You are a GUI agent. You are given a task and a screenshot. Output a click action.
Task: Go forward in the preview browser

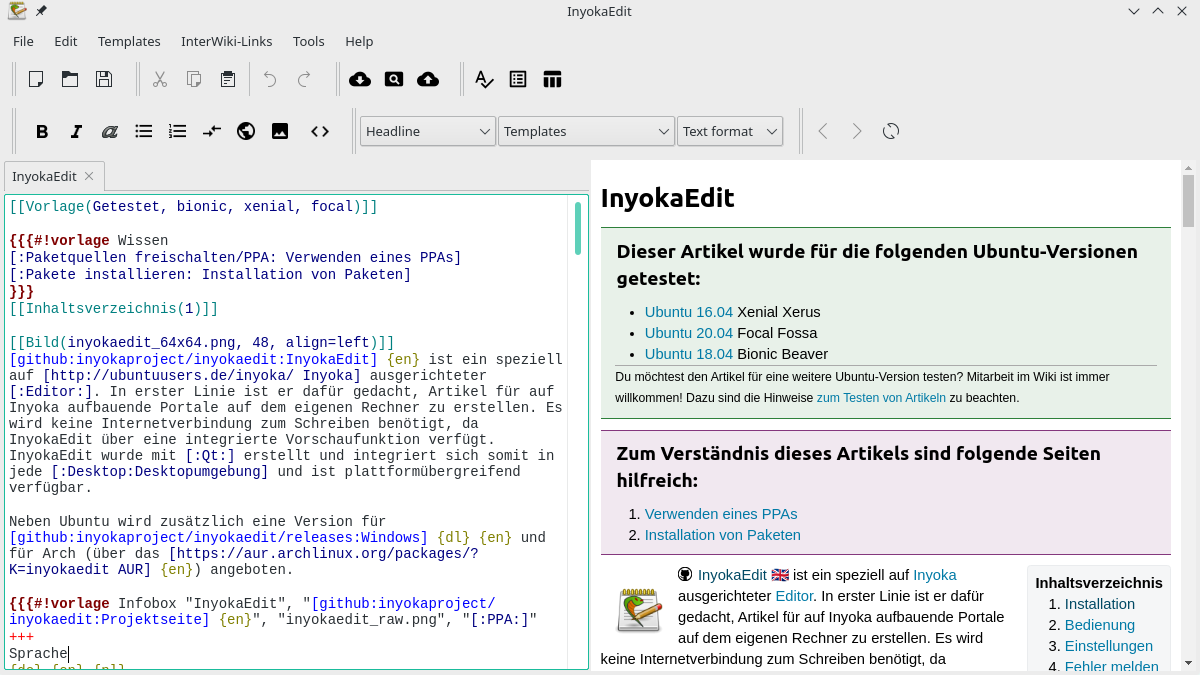[857, 131]
